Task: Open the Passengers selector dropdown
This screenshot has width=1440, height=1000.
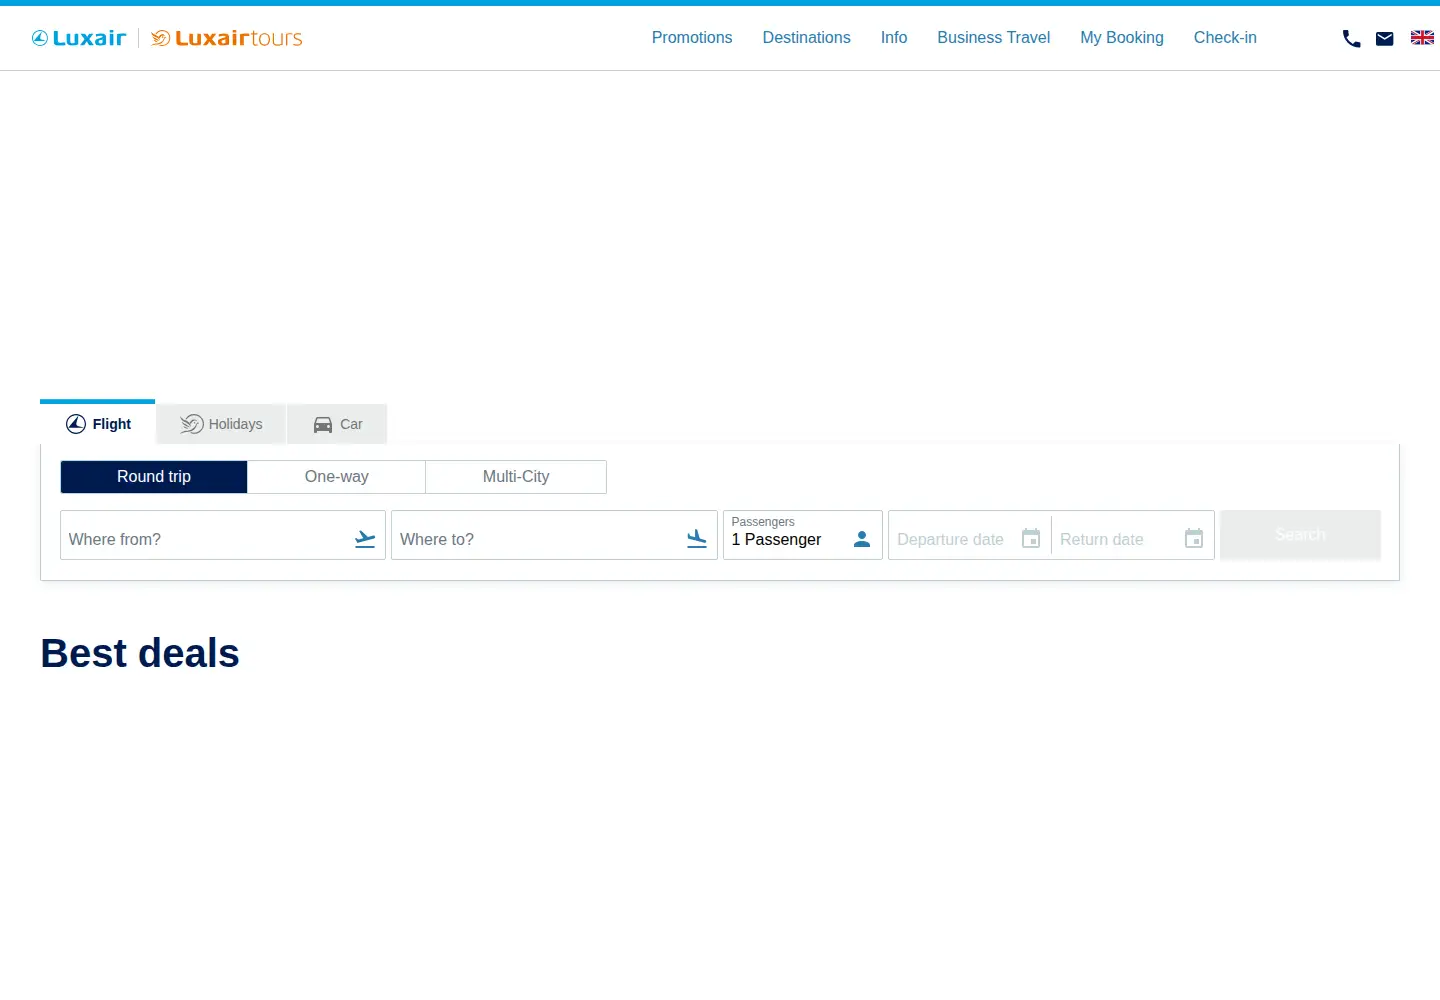Action: click(x=803, y=535)
